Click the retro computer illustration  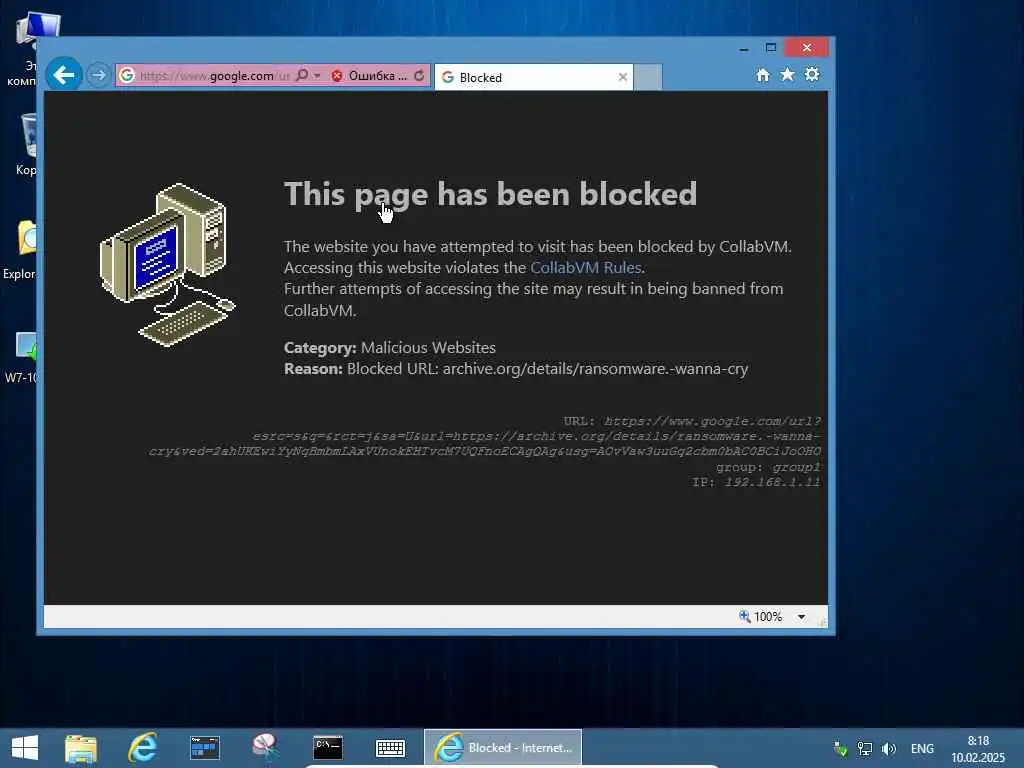(x=168, y=264)
